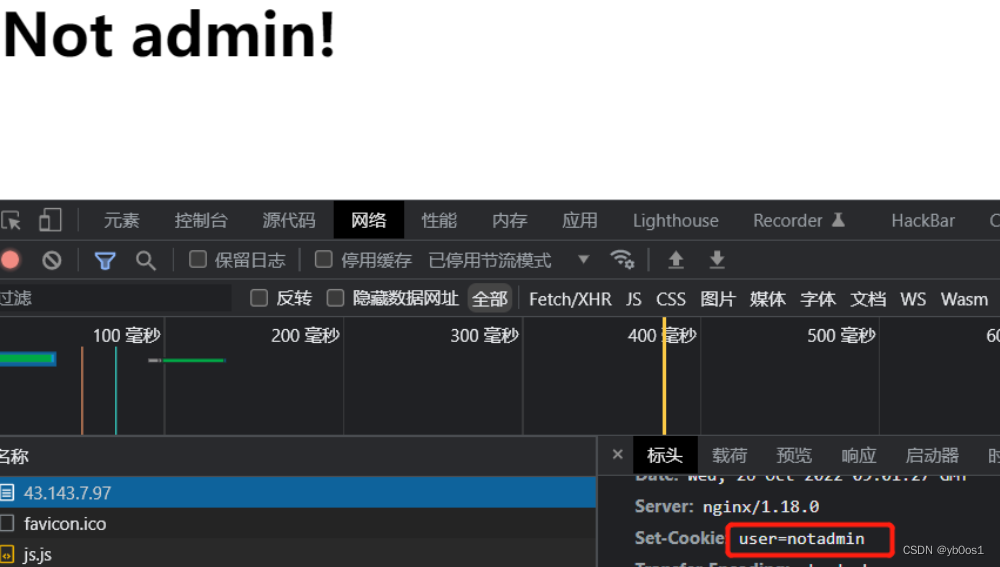The image size is (1000, 567).
Task: Clear the network log
Action: (52, 260)
